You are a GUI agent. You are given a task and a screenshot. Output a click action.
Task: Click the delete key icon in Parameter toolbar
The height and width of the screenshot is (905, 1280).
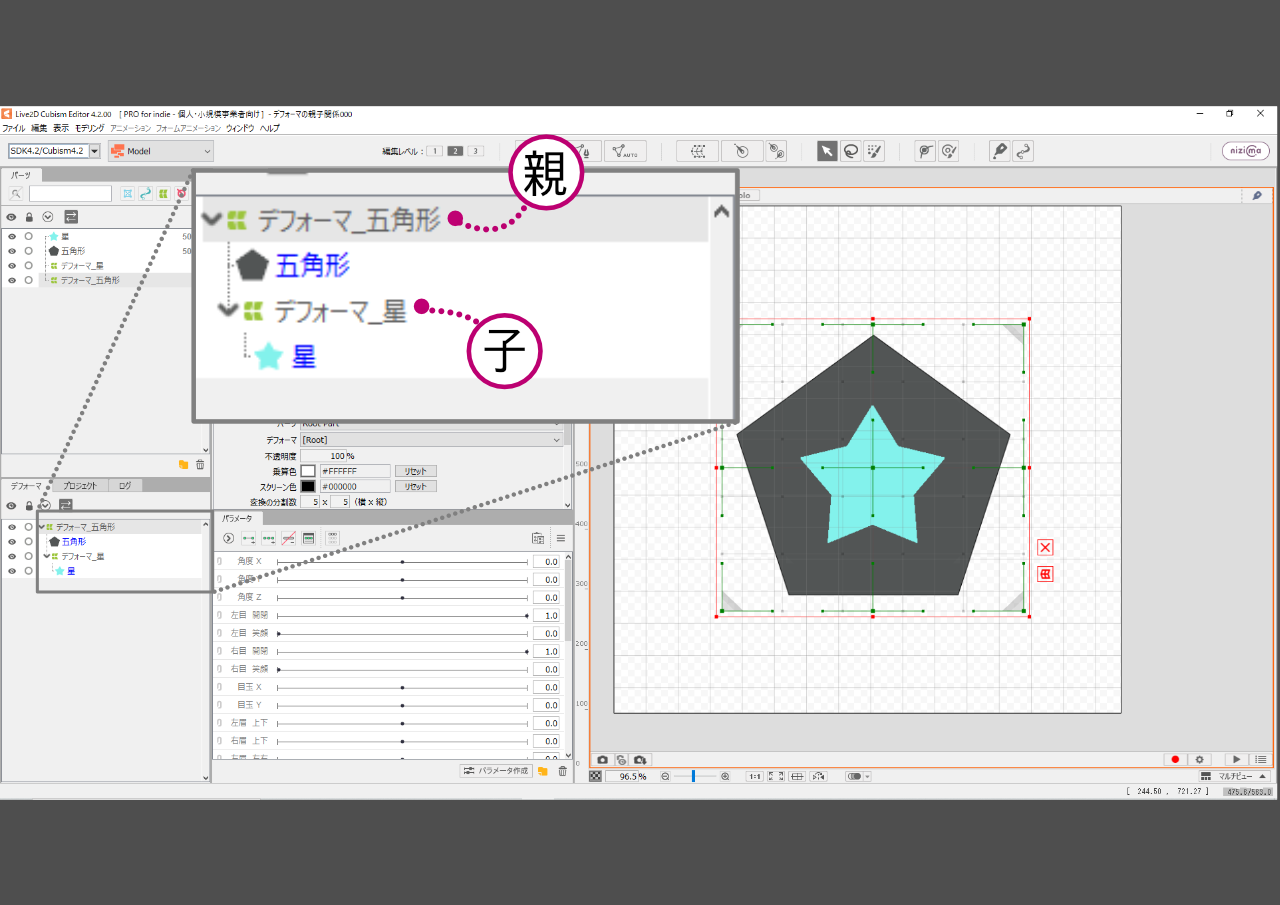click(289, 538)
